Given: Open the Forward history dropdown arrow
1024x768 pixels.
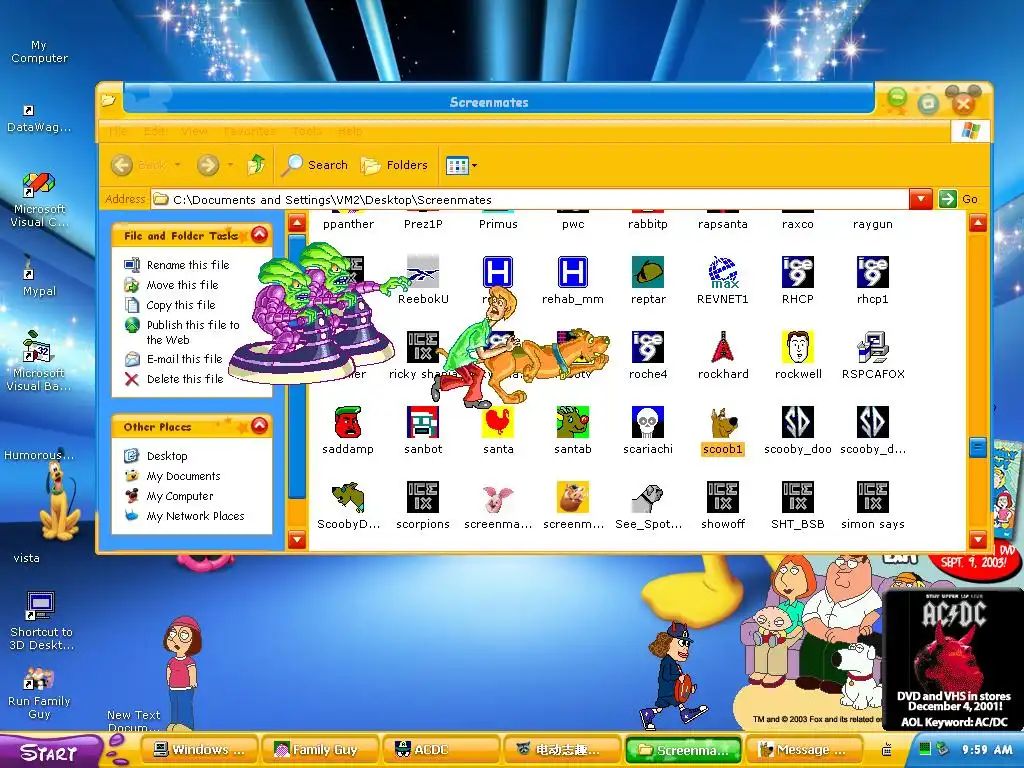Looking at the screenshot, I should tap(231, 165).
